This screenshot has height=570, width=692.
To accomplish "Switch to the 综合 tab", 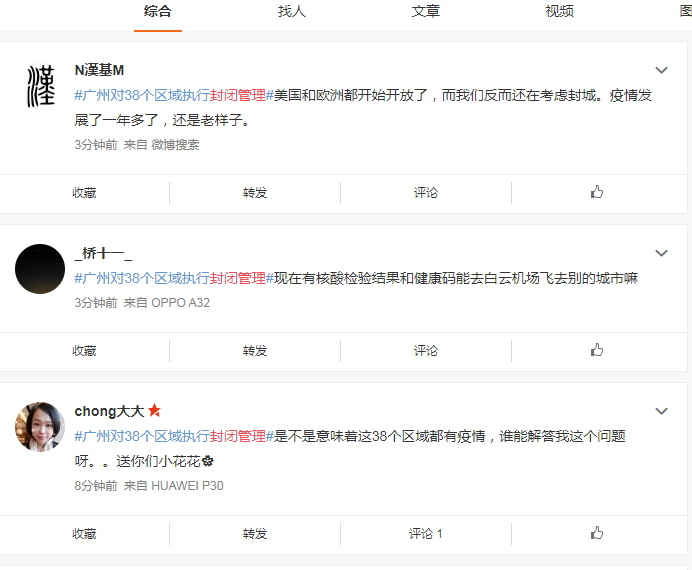I will pos(158,11).
